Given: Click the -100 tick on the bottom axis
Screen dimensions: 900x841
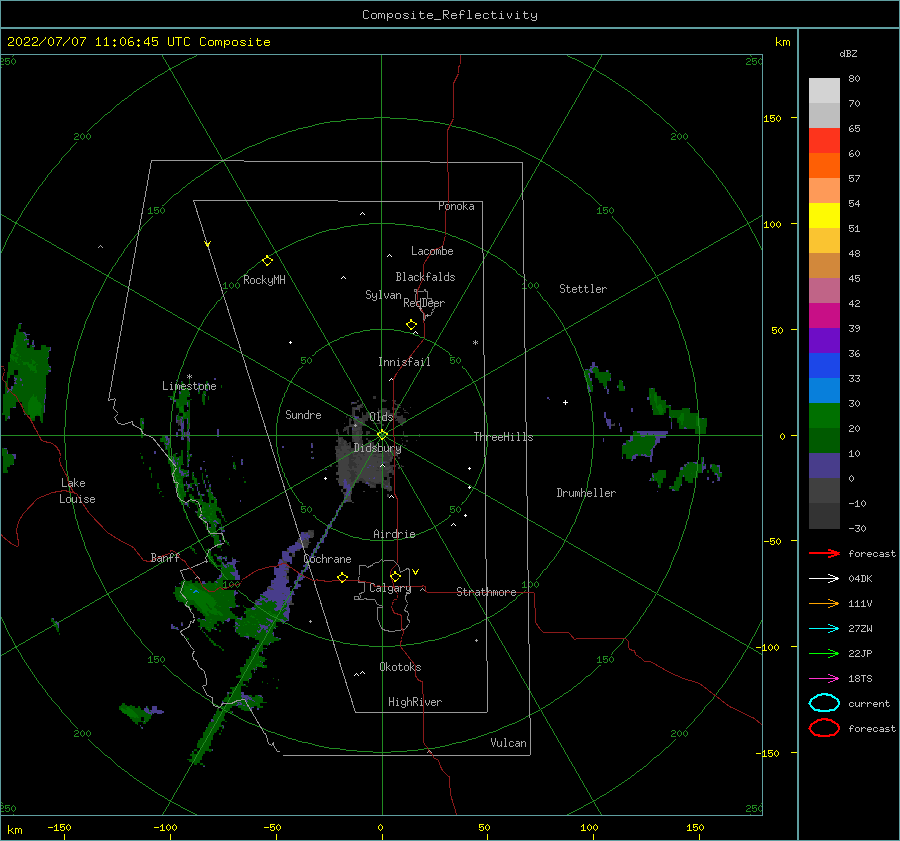Looking at the screenshot, I should coord(165,828).
